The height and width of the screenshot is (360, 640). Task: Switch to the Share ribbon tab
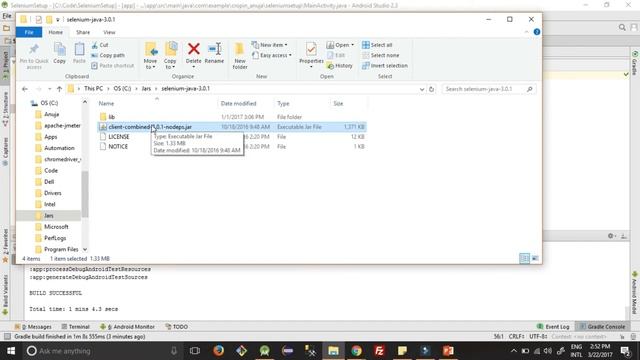pos(83,32)
